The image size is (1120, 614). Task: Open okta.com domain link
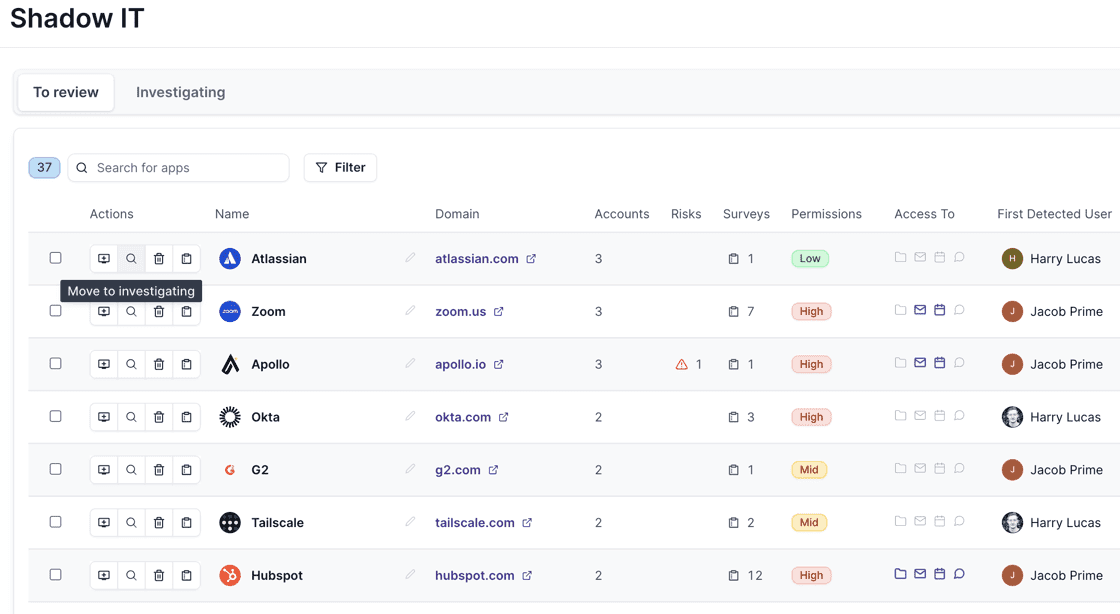[471, 417]
